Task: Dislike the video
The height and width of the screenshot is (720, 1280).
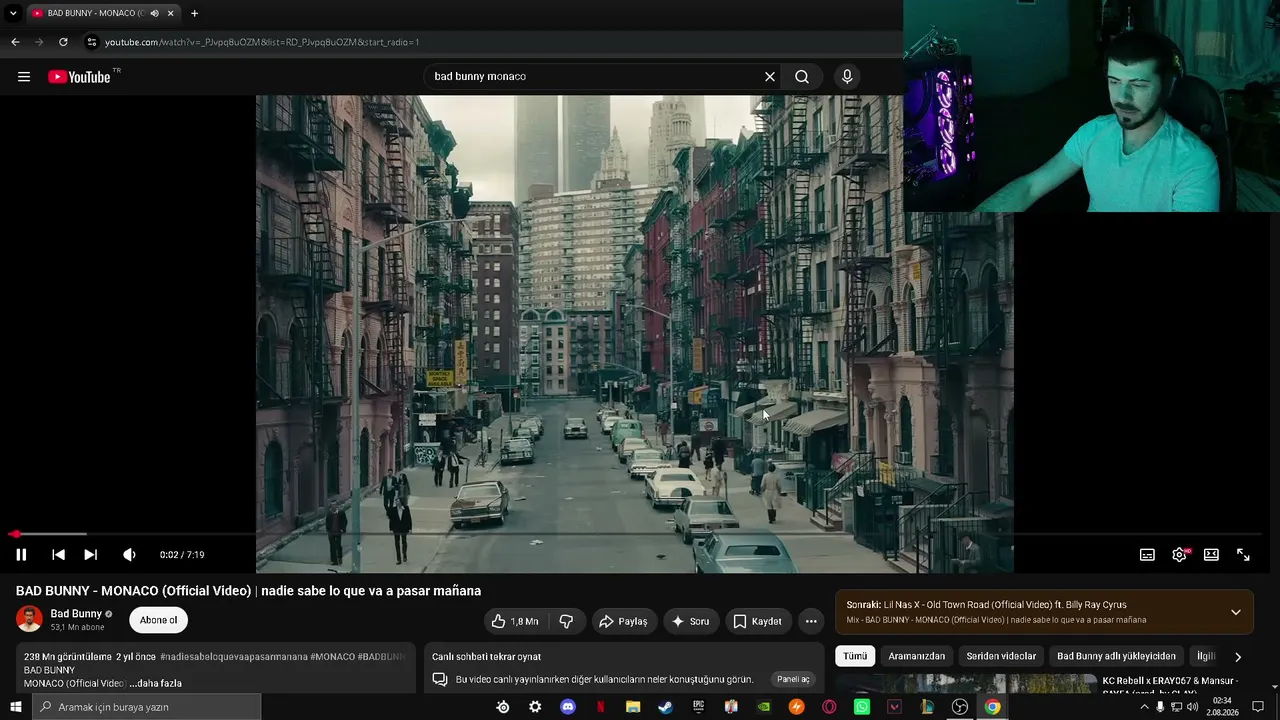Action: click(x=566, y=621)
